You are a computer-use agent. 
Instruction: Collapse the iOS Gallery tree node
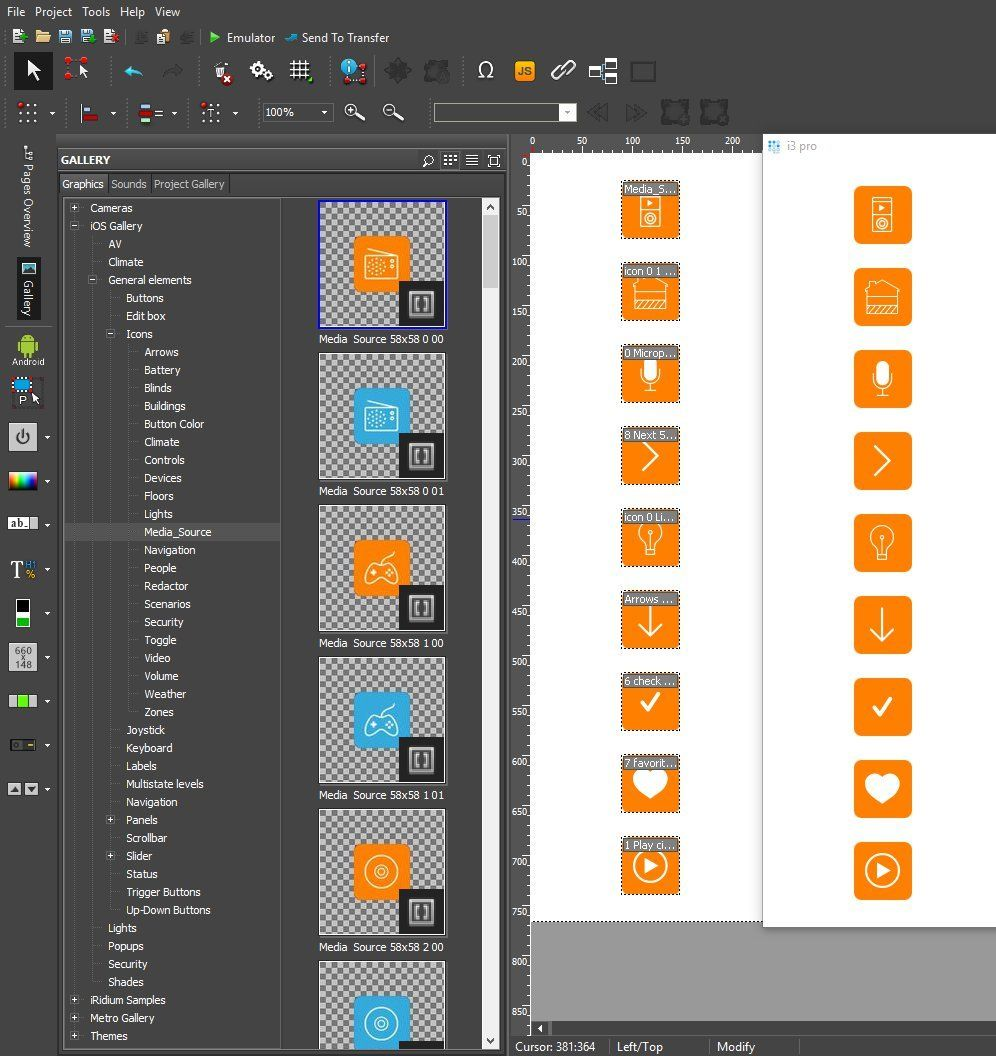click(75, 226)
